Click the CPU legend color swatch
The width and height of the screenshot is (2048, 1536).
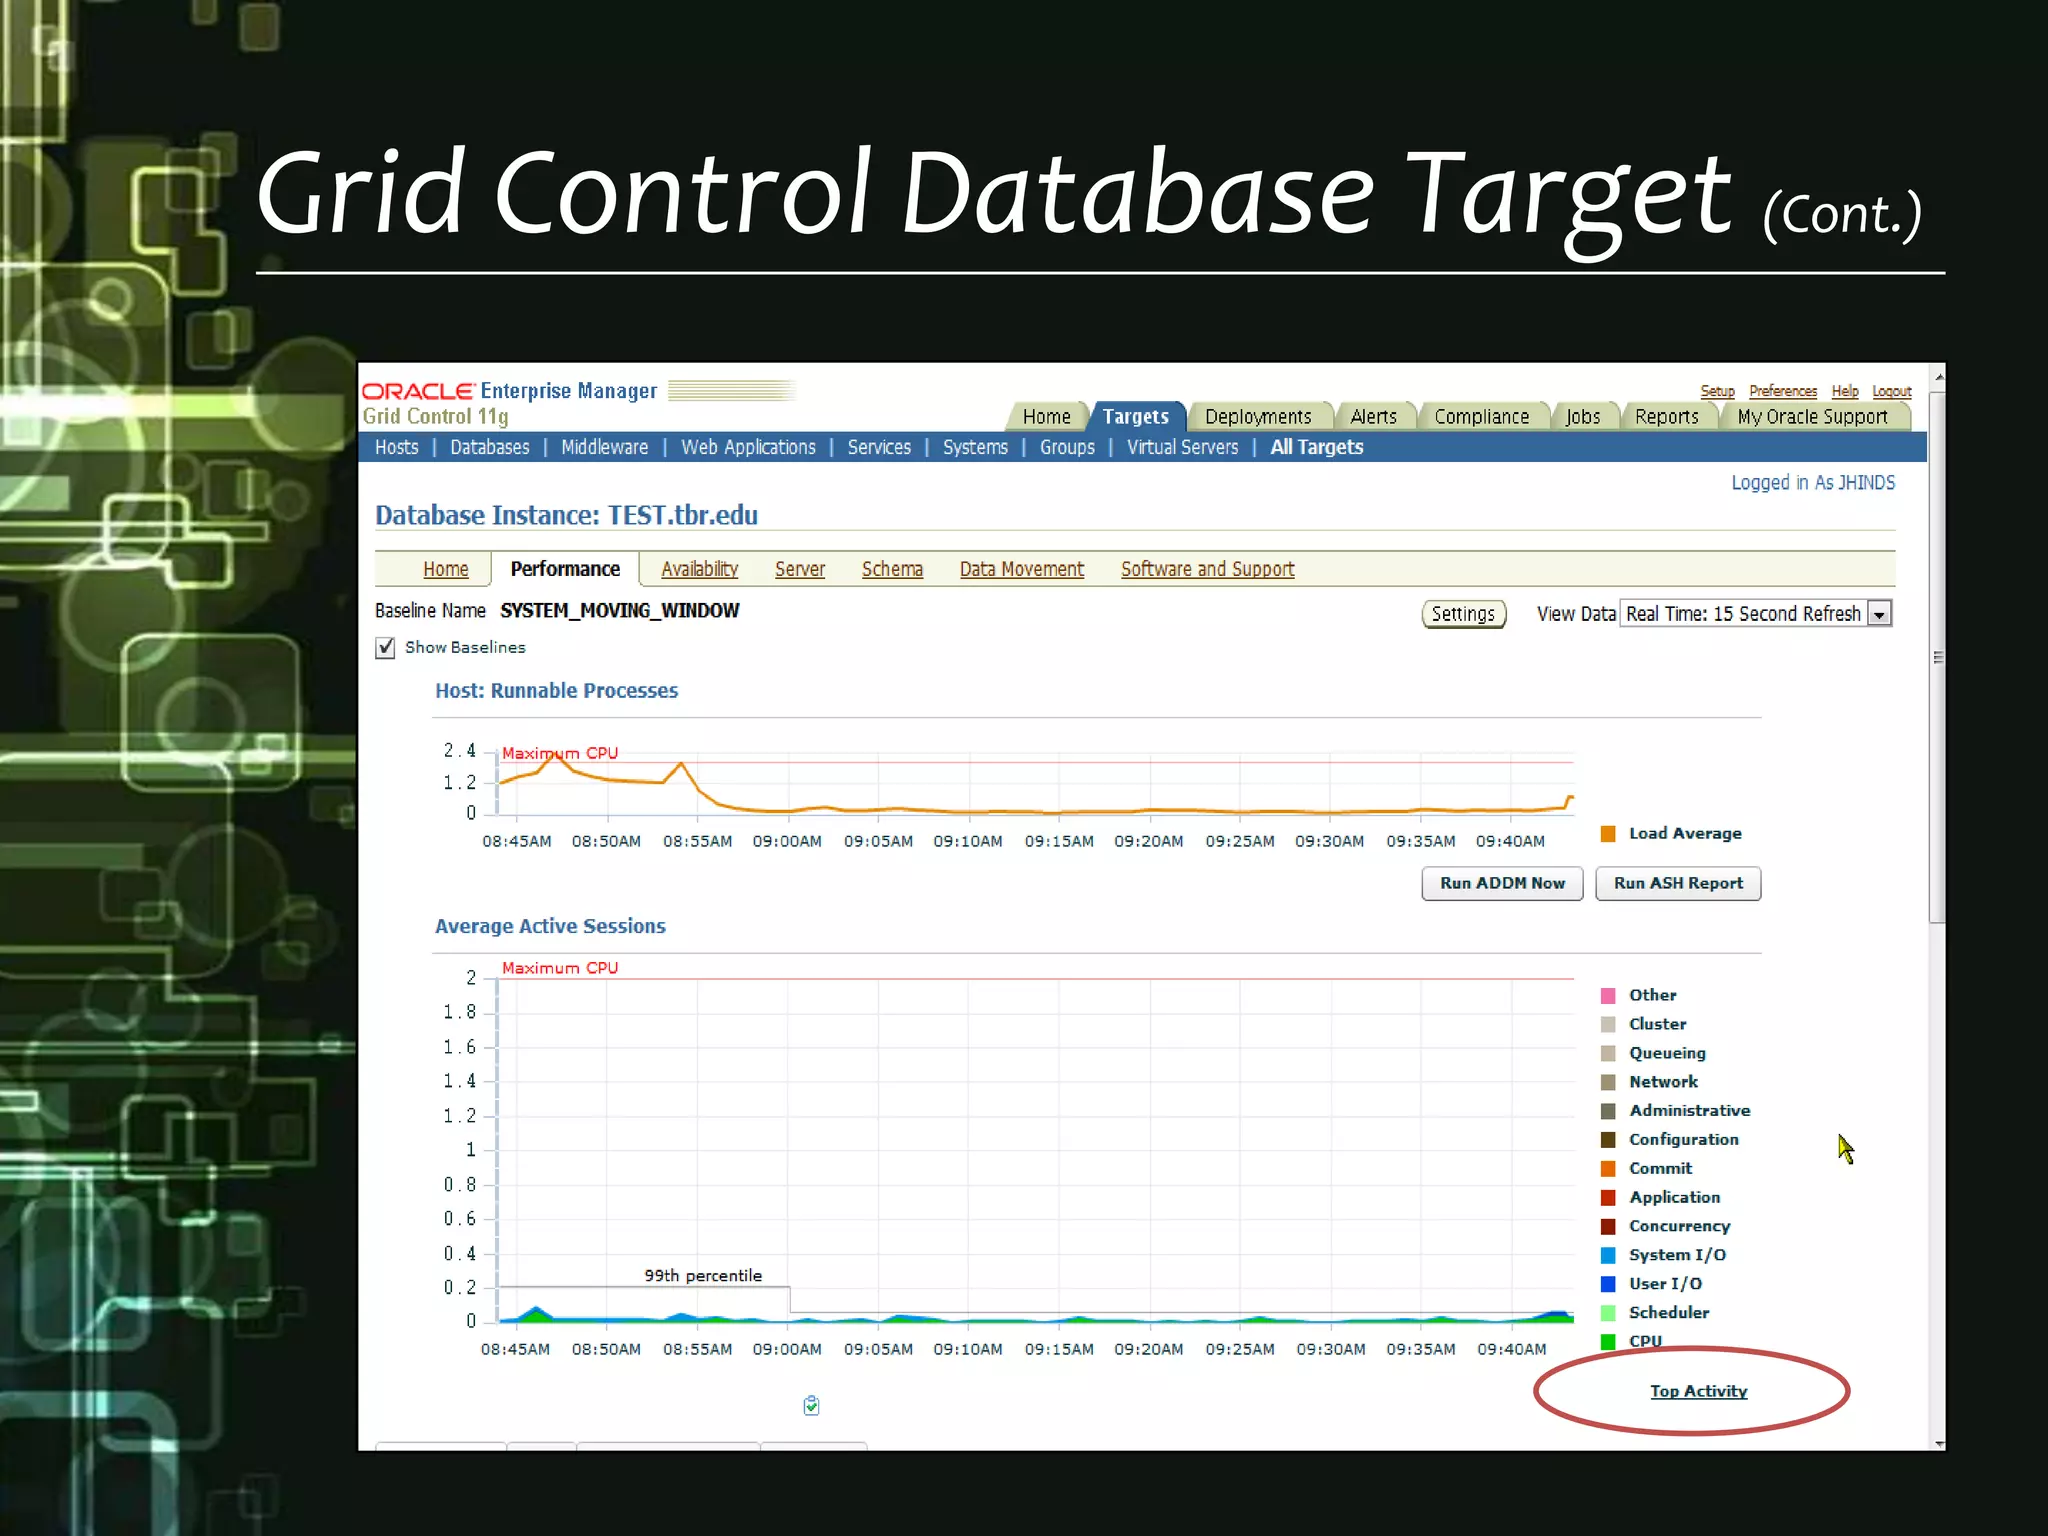(1608, 1342)
